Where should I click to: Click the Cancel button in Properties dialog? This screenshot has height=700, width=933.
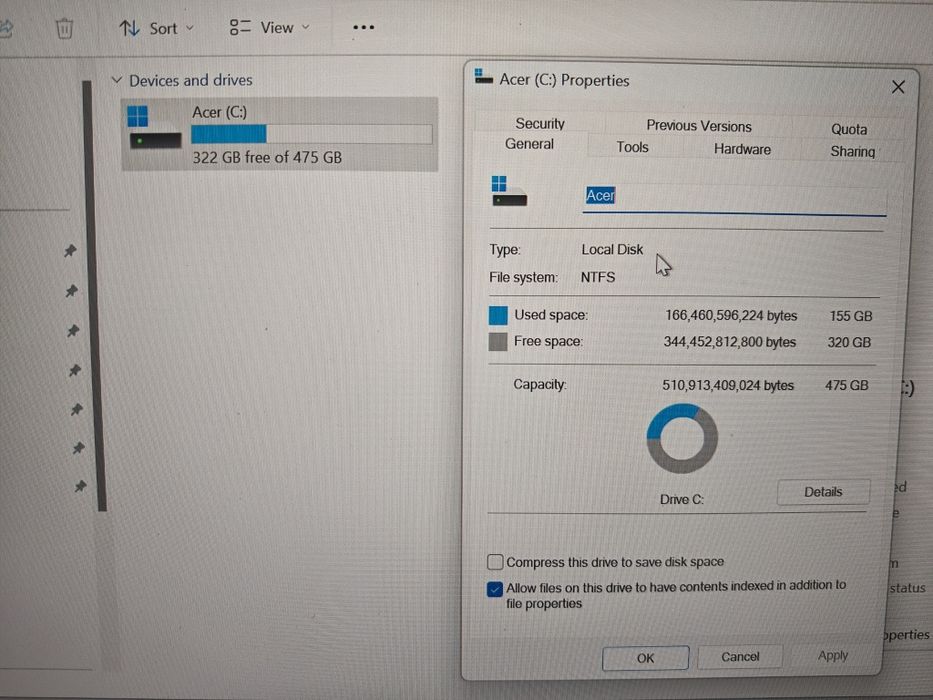point(740,657)
